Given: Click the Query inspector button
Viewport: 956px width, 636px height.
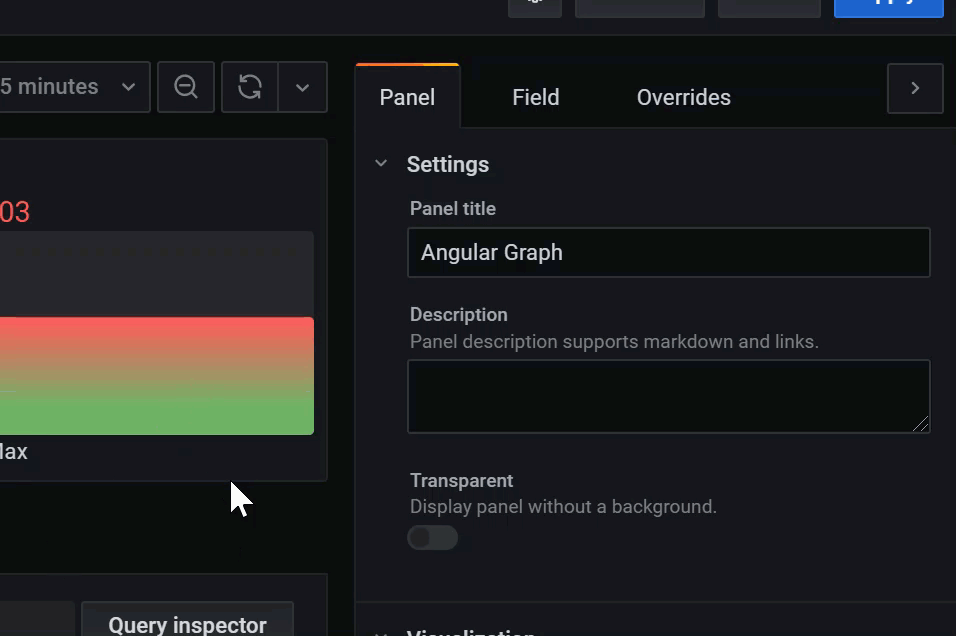Looking at the screenshot, I should (187, 623).
